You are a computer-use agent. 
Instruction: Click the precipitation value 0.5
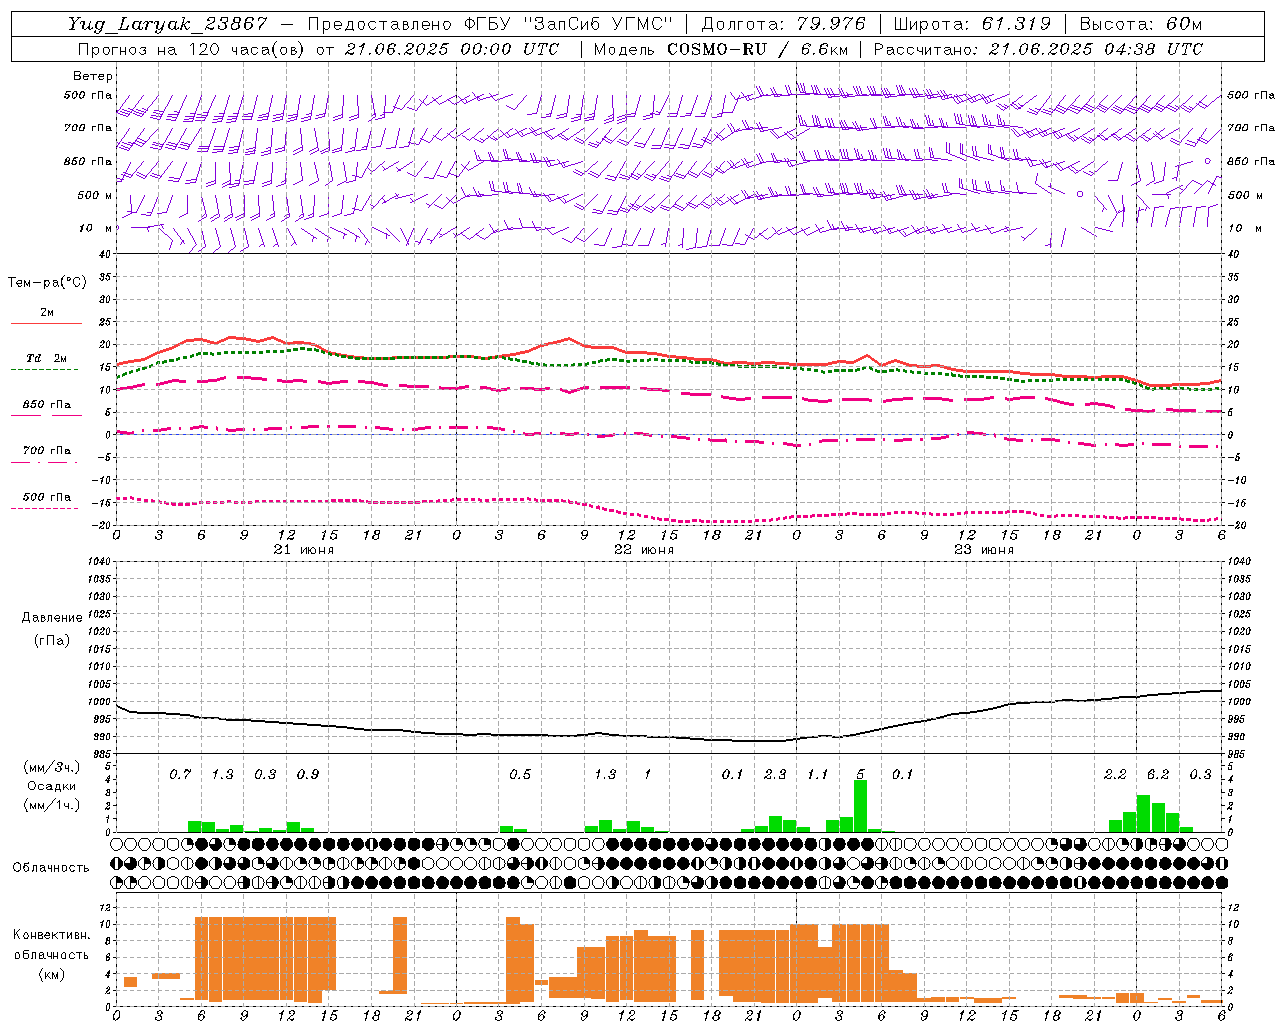pos(520,774)
